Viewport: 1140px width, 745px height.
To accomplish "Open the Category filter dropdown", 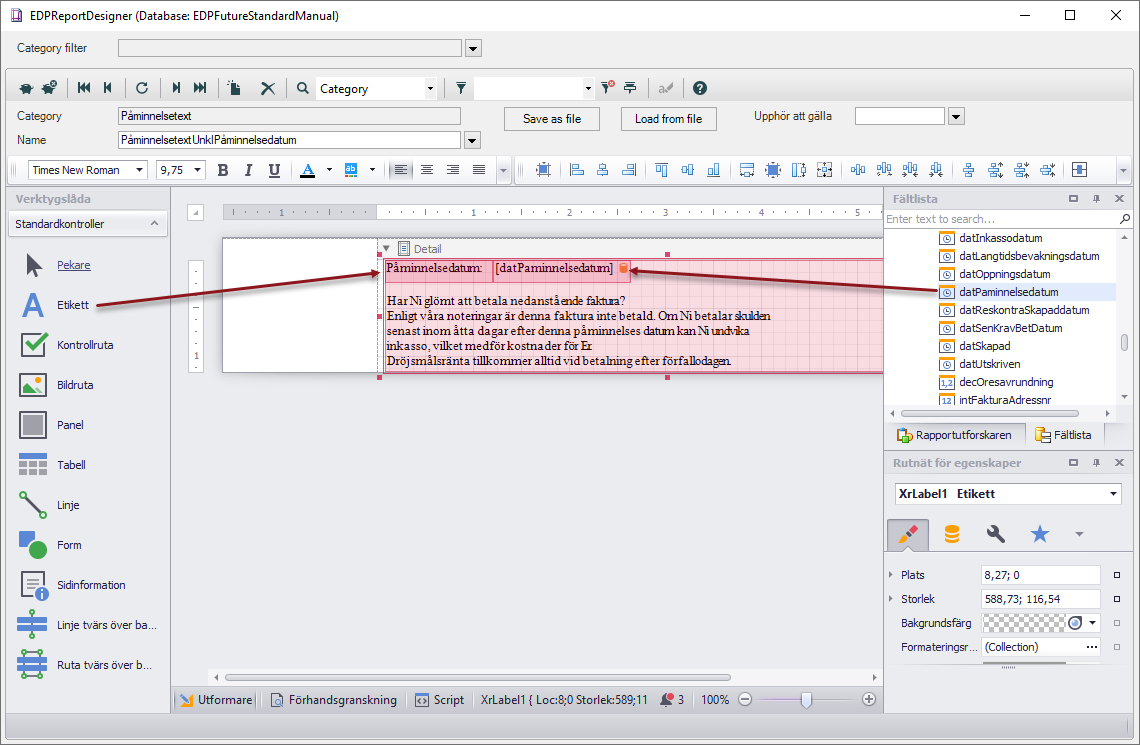I will point(473,49).
